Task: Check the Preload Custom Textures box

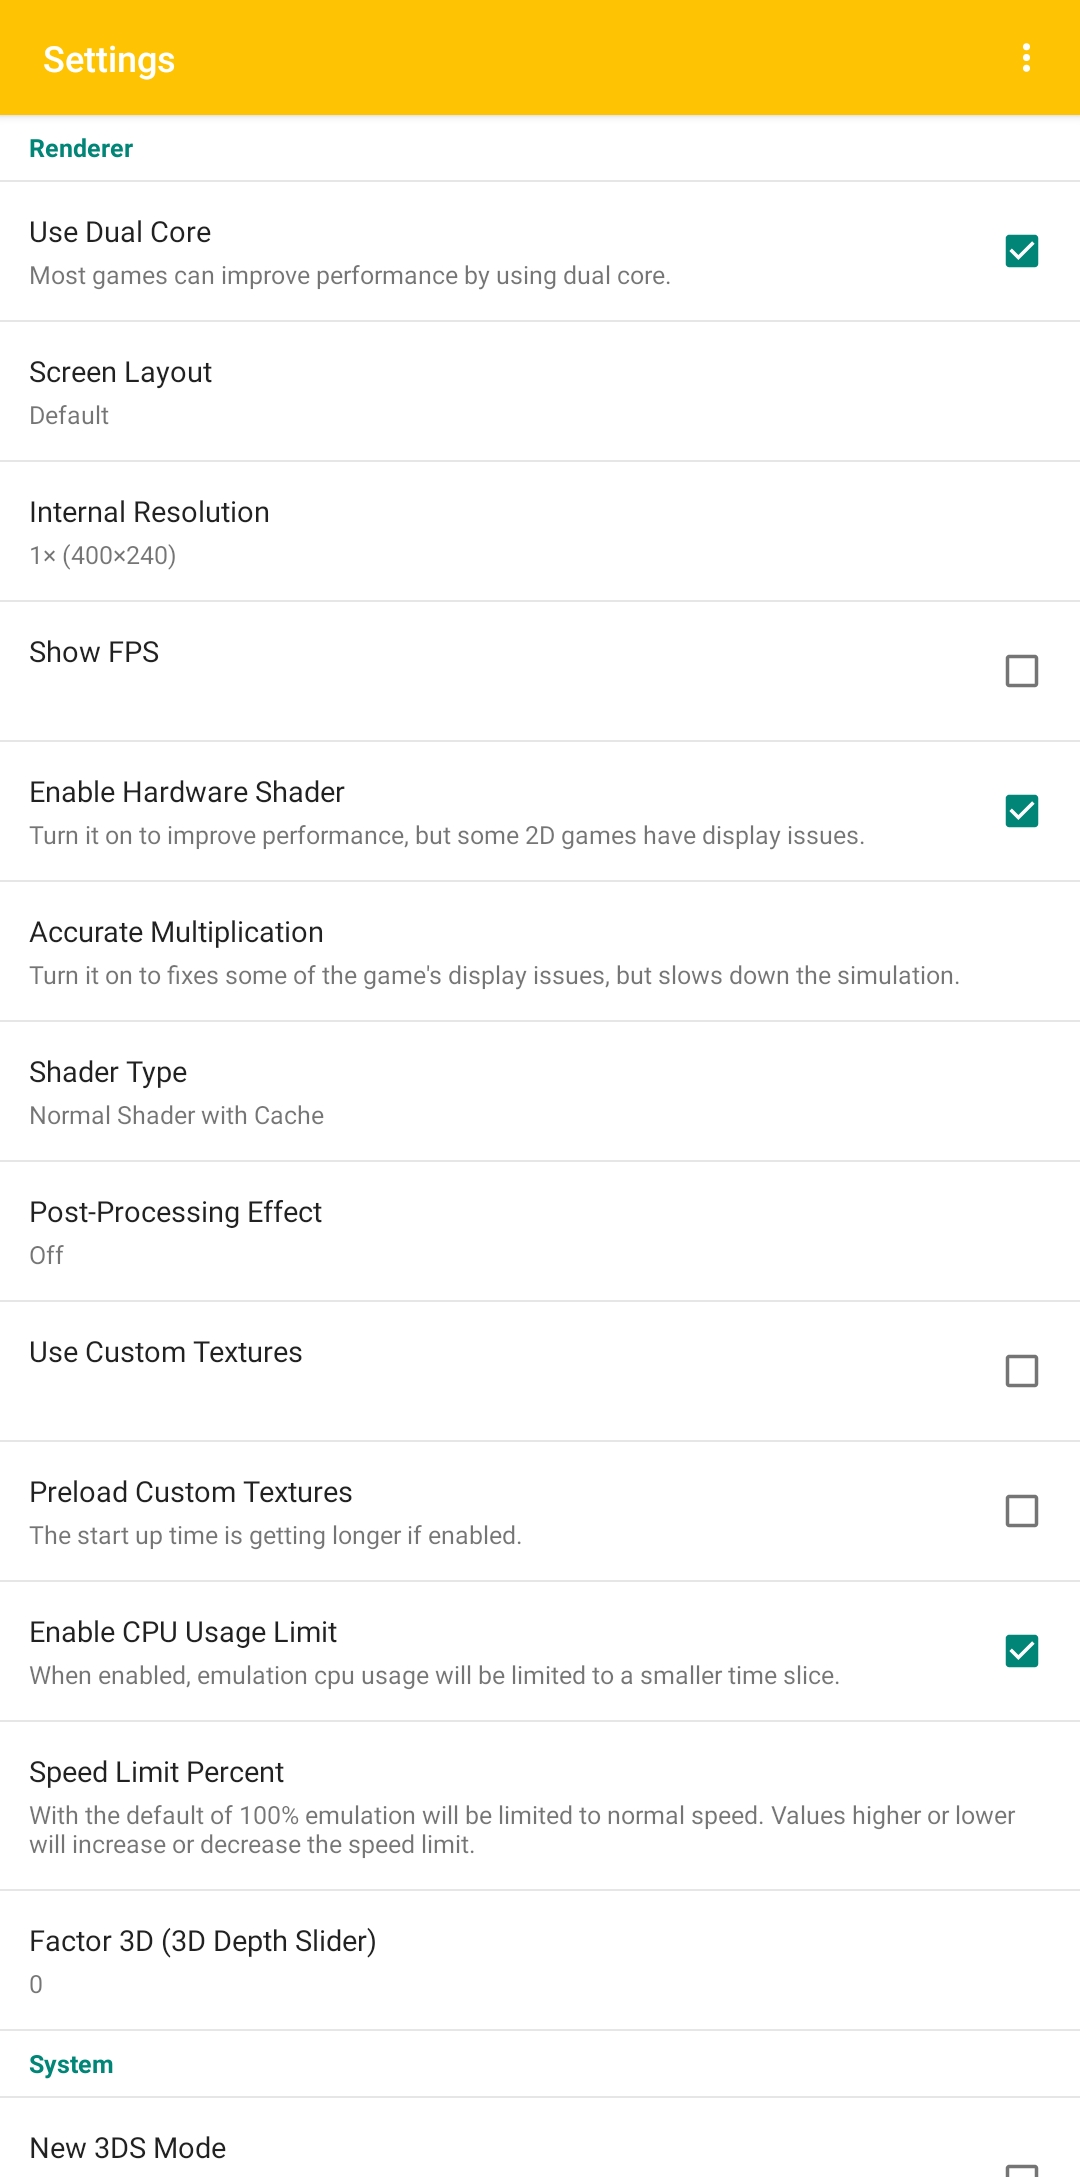Action: pyautogui.click(x=1021, y=1511)
